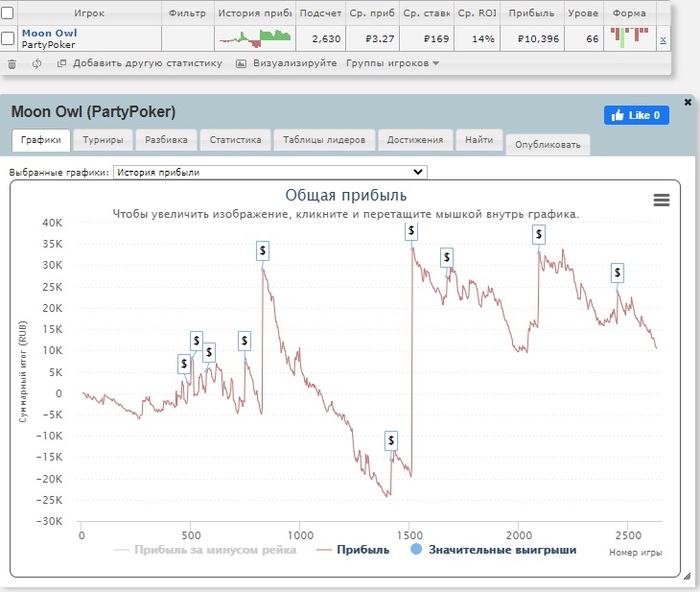Remove Moon Owl row via small x link
The height and width of the screenshot is (592, 700).
pos(663,40)
